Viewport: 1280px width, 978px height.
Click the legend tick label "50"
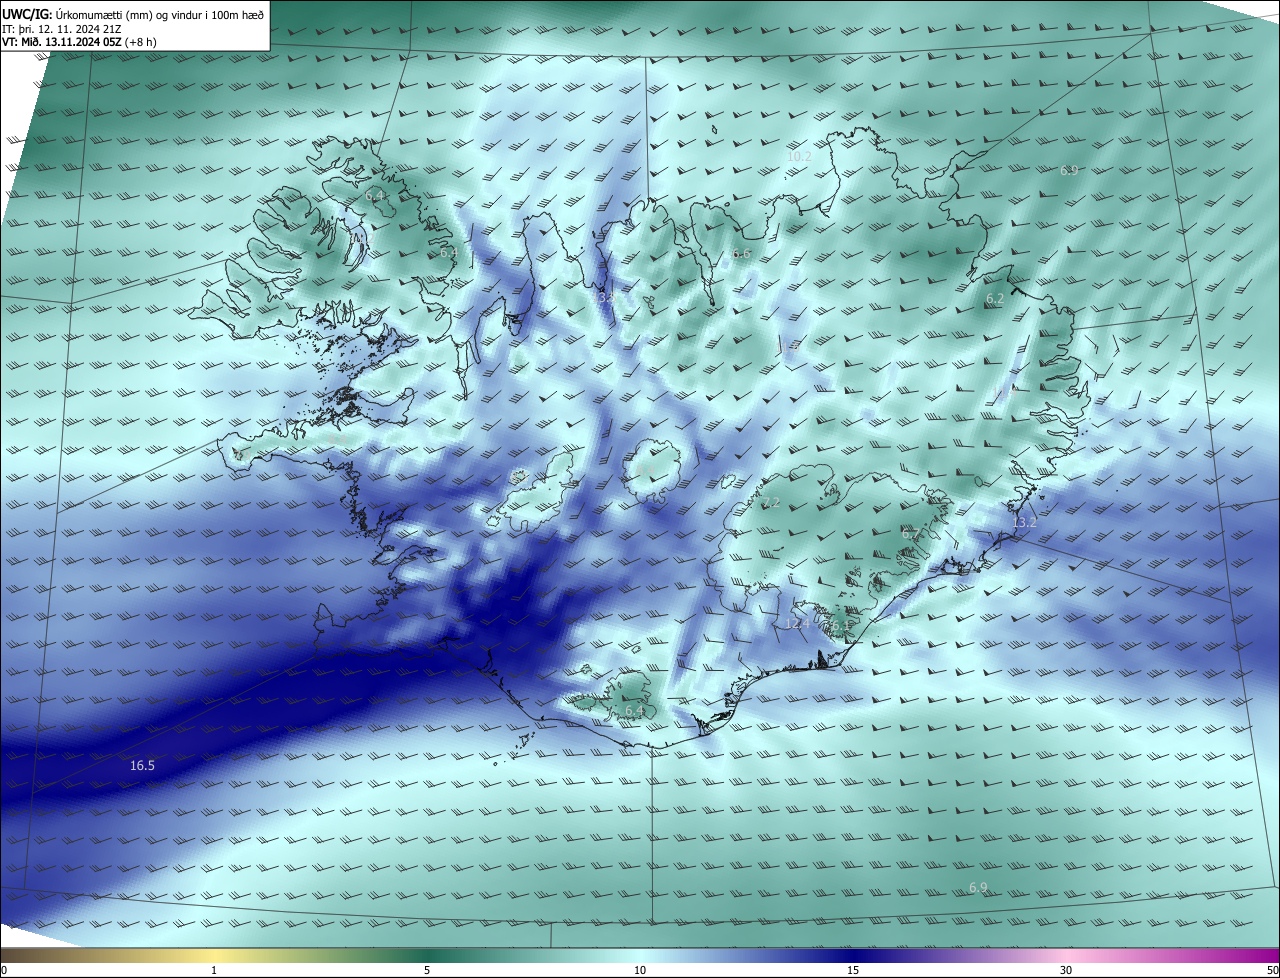pos(1272,970)
